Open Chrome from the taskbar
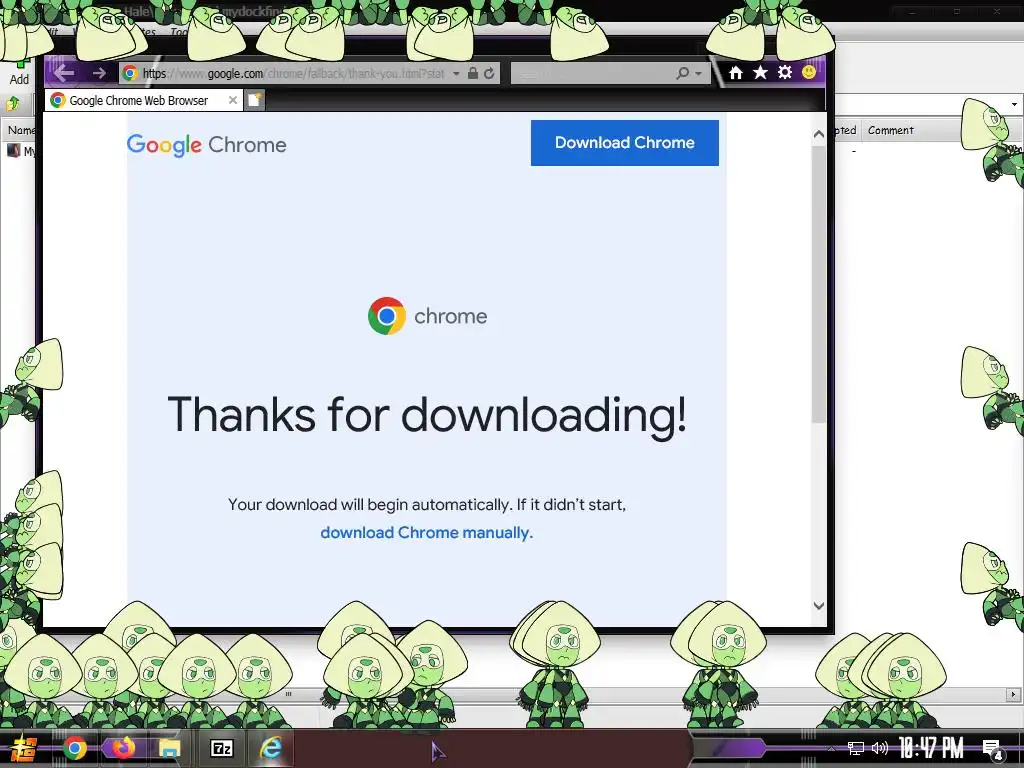 pyautogui.click(x=74, y=748)
